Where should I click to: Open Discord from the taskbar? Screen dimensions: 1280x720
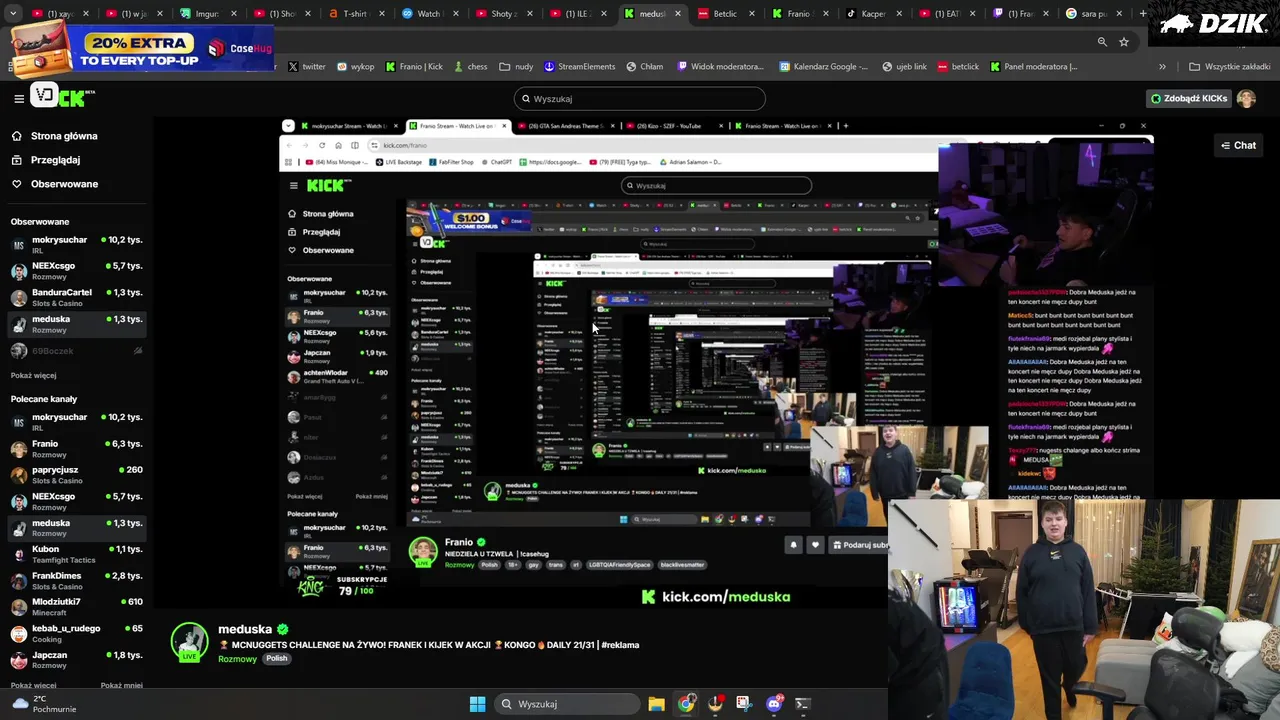[773, 704]
